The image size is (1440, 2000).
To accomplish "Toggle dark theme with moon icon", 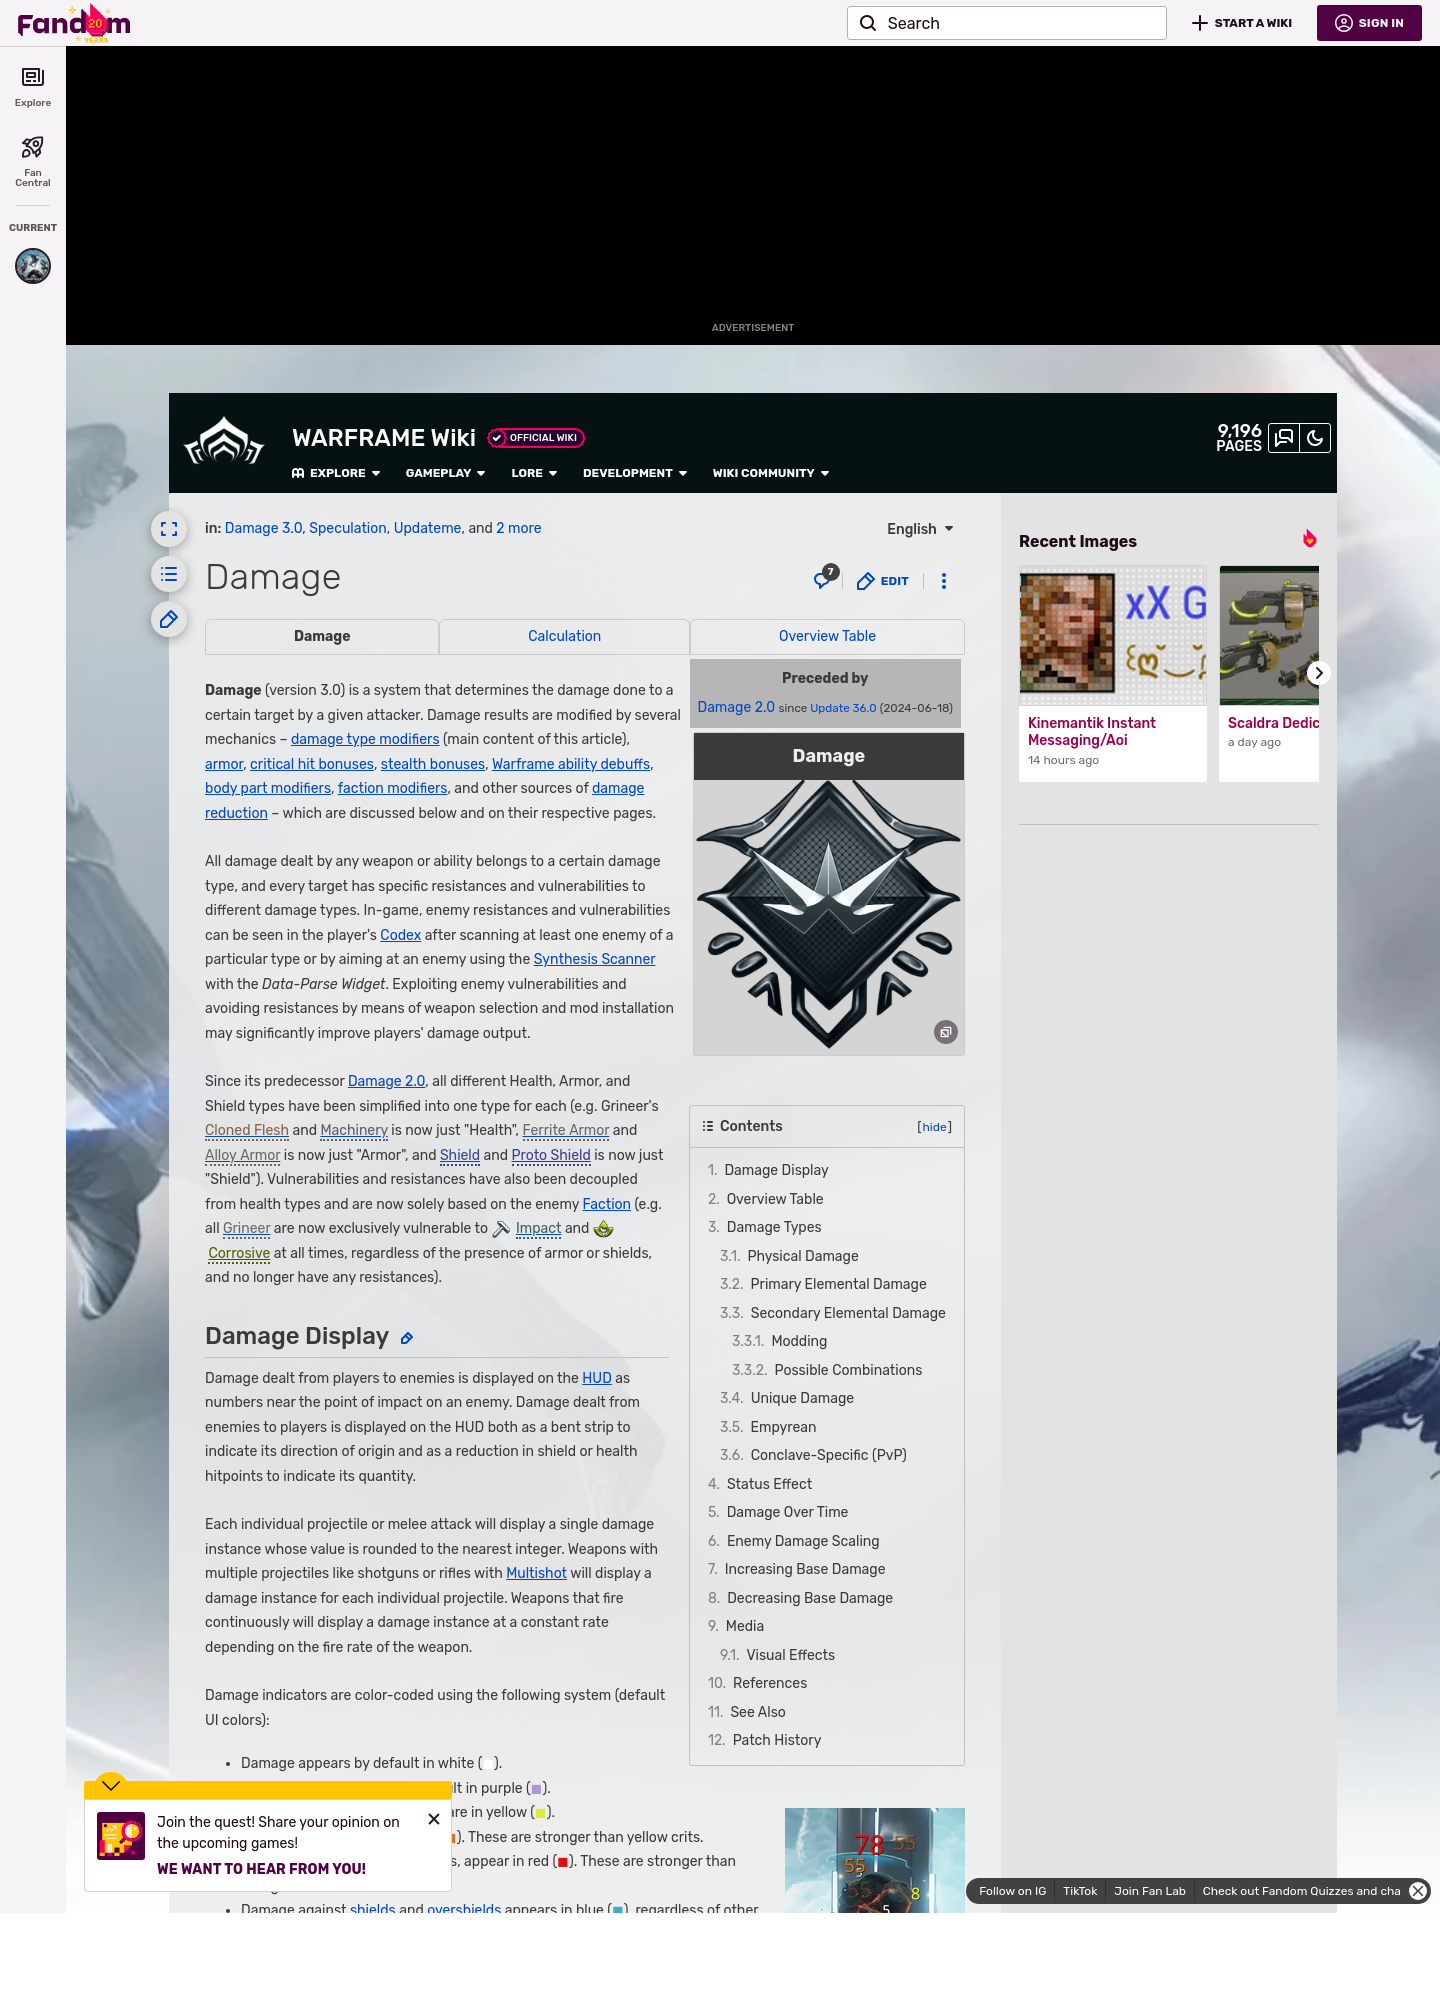I will pyautogui.click(x=1315, y=438).
